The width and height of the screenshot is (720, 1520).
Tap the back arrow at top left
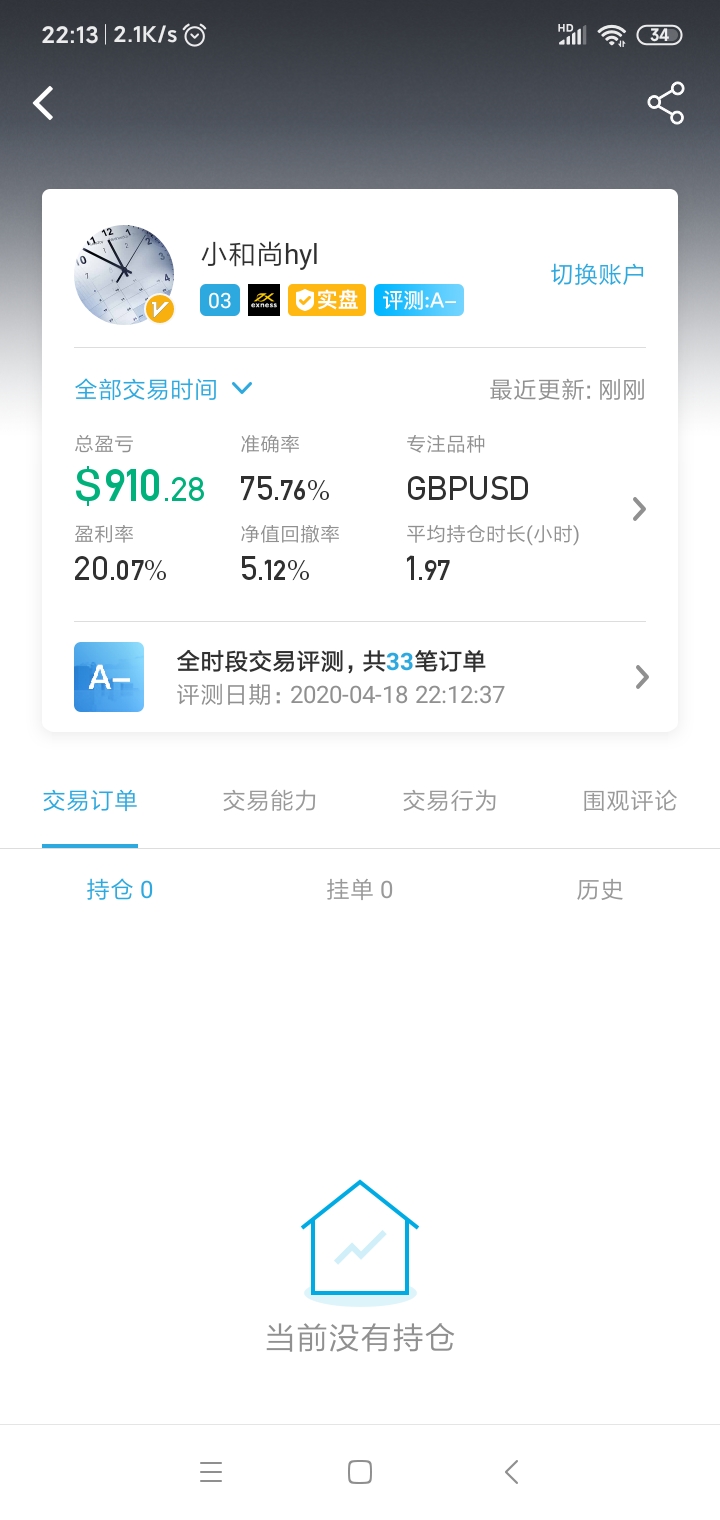tap(43, 103)
